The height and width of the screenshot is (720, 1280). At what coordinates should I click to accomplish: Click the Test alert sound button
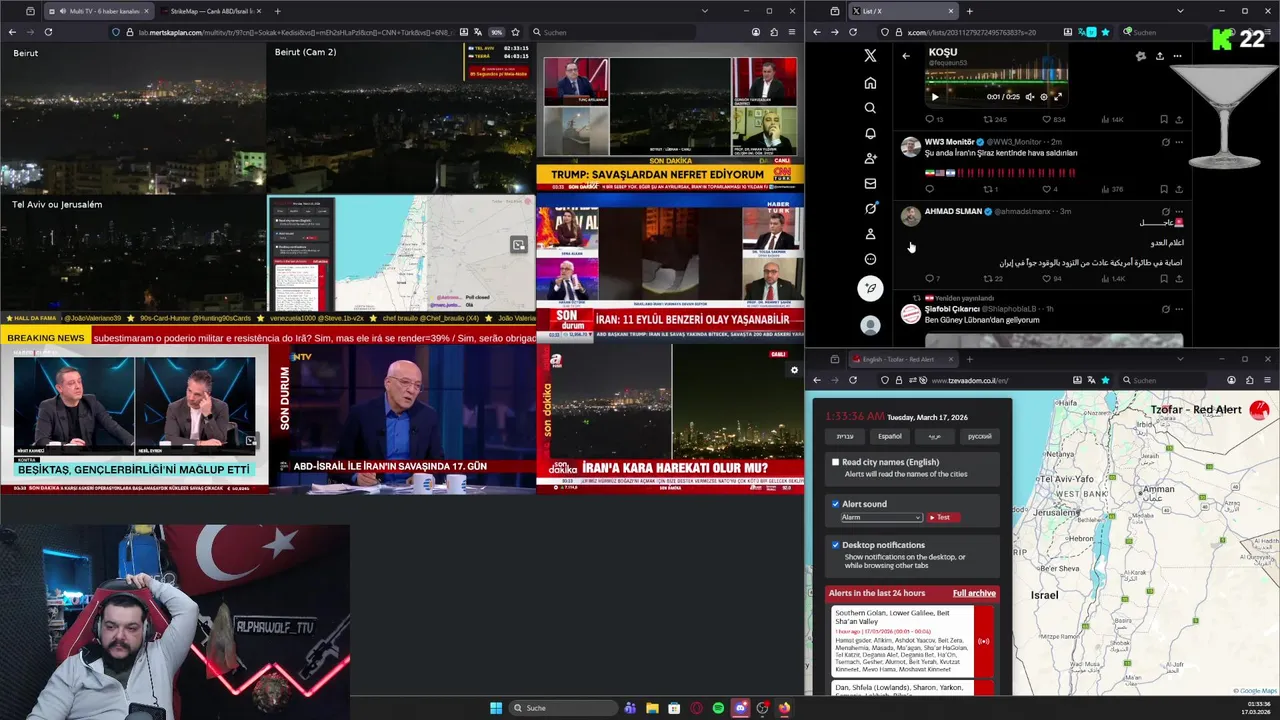tap(943, 517)
